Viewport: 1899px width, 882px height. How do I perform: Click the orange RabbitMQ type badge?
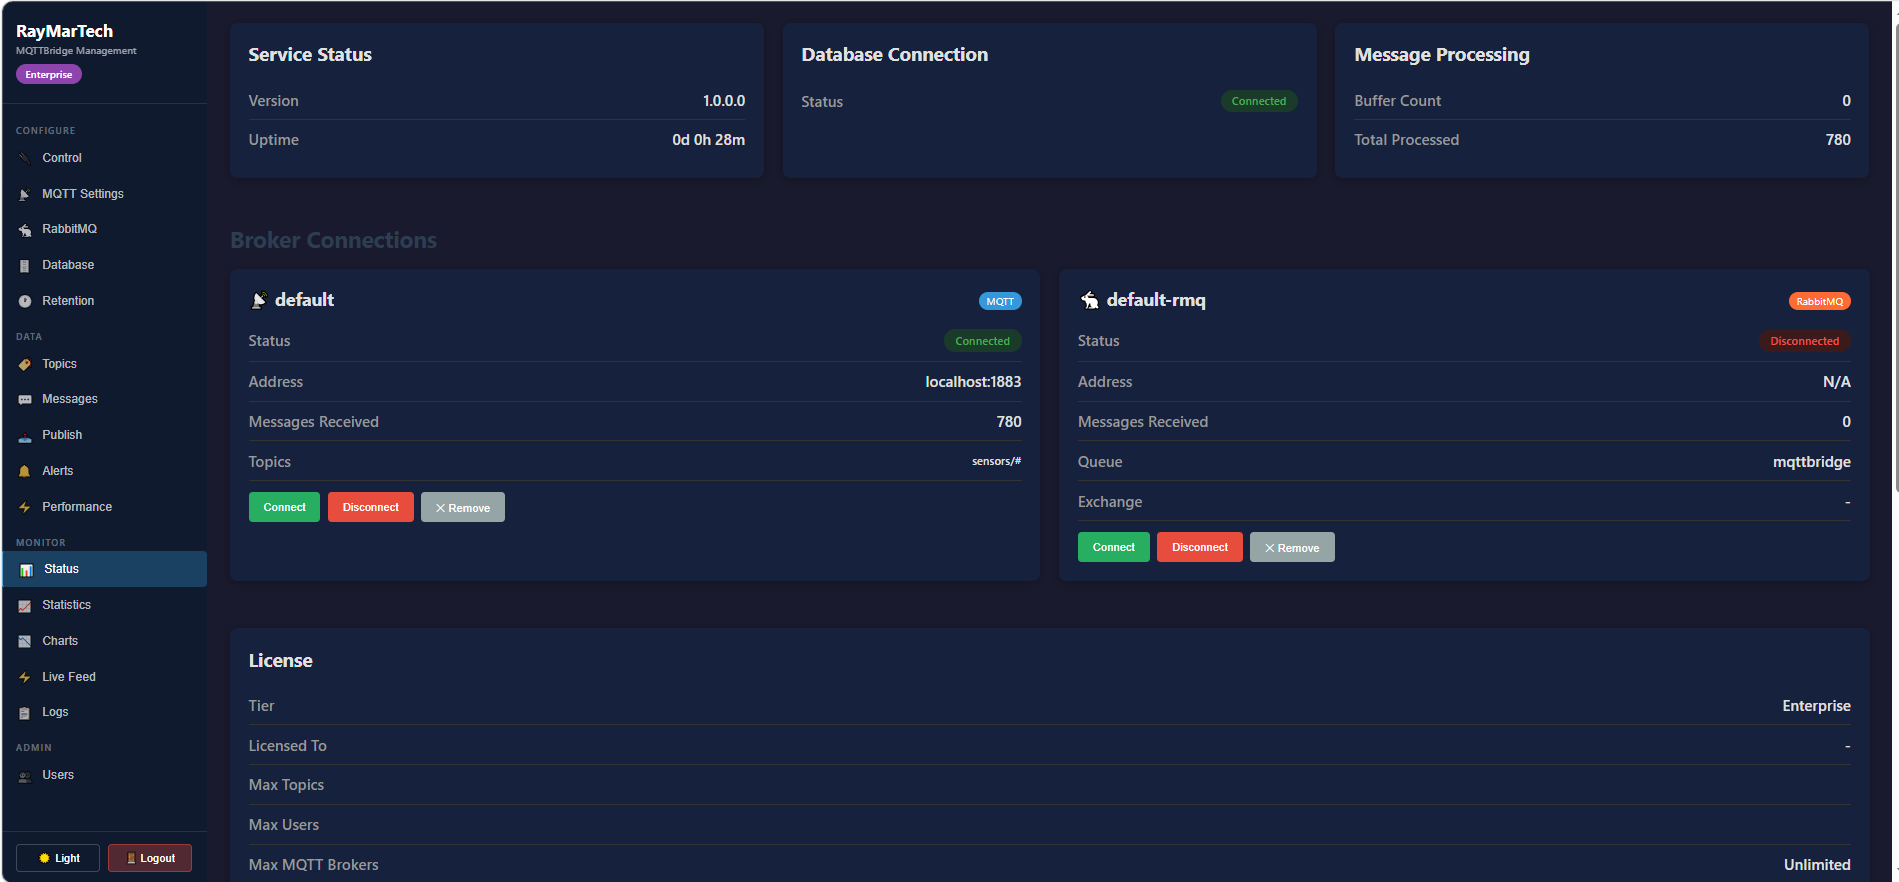[x=1819, y=301]
